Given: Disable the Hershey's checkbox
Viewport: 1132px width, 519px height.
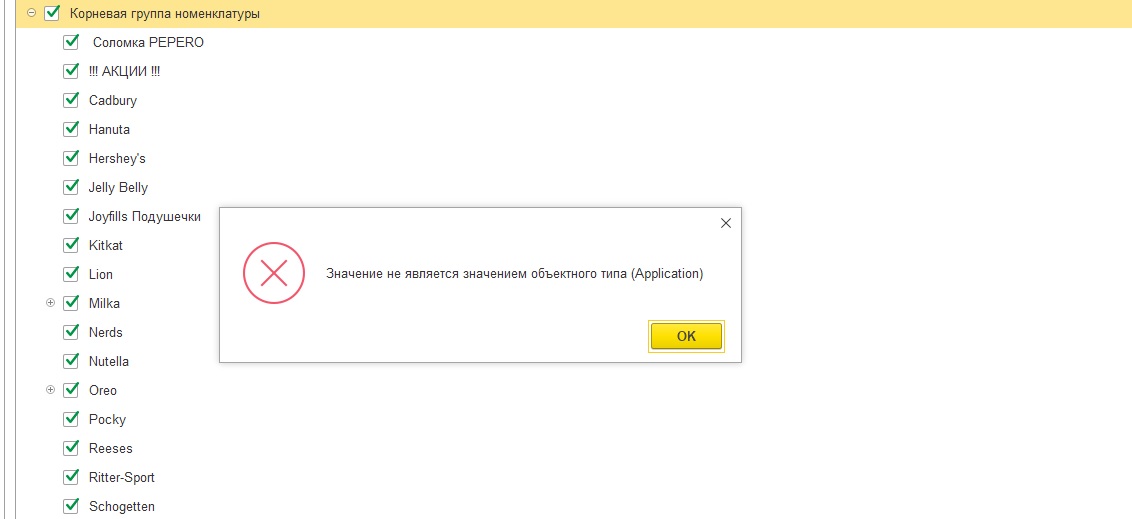Looking at the screenshot, I should tap(71, 158).
